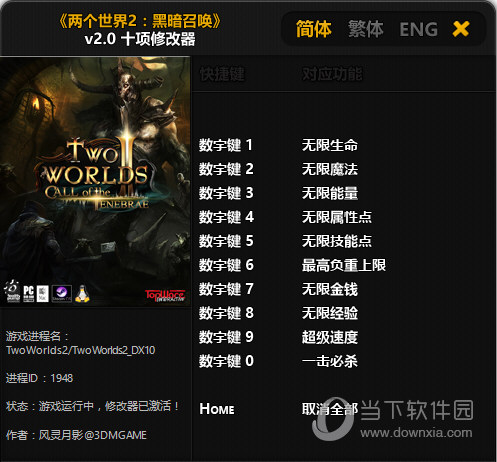The width and height of the screenshot is (497, 462).
Task: Click the 游戏进程名 label
Action: 37,336
